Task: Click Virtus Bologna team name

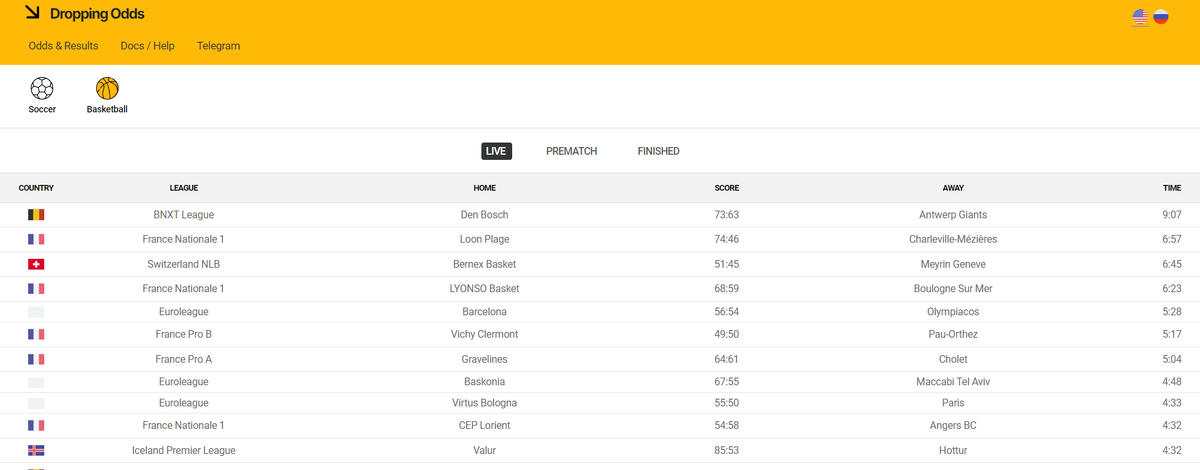Action: (485, 403)
